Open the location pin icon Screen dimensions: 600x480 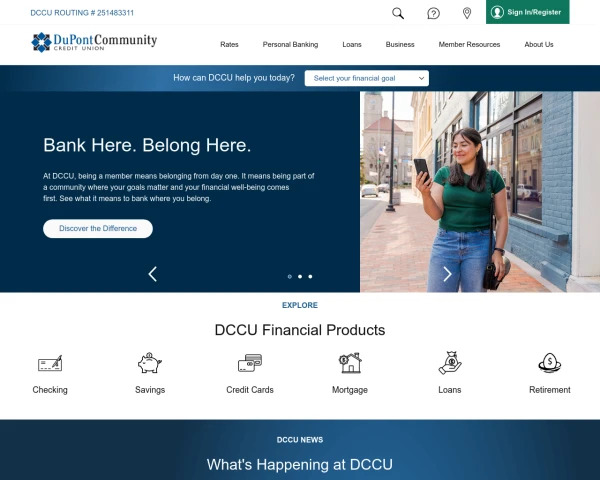coord(467,13)
